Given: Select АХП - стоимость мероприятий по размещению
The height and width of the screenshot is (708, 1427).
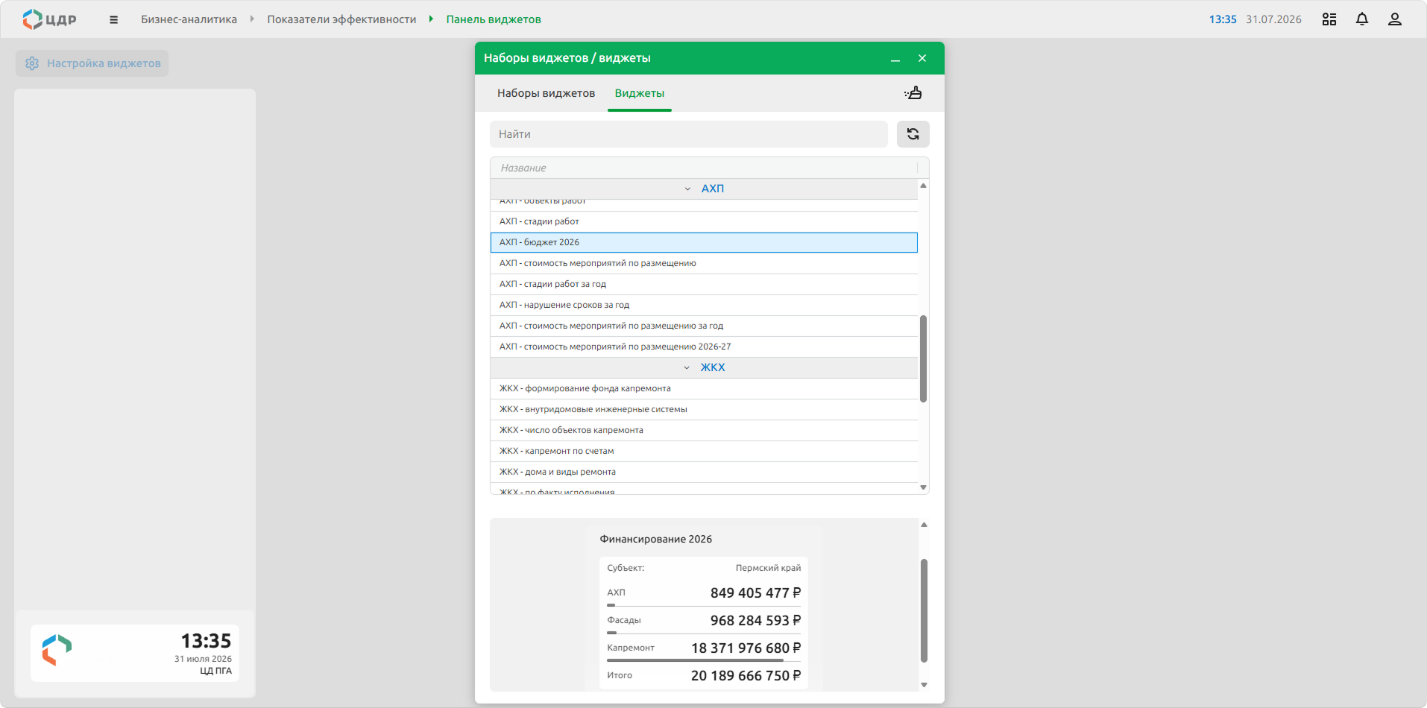Looking at the screenshot, I should pyautogui.click(x=704, y=263).
